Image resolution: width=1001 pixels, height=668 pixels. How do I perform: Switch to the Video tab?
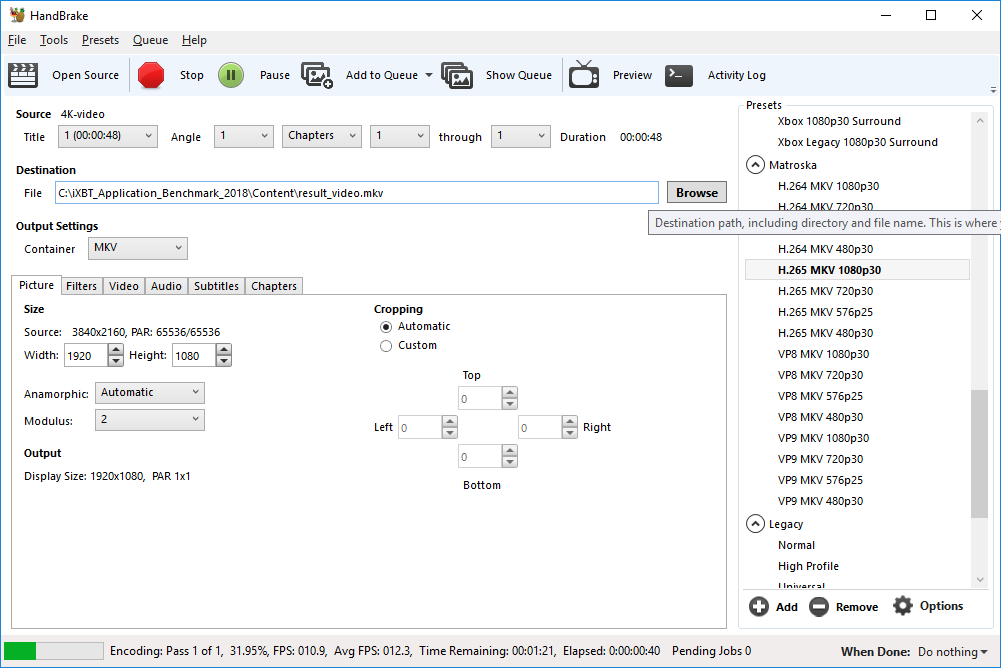124,286
